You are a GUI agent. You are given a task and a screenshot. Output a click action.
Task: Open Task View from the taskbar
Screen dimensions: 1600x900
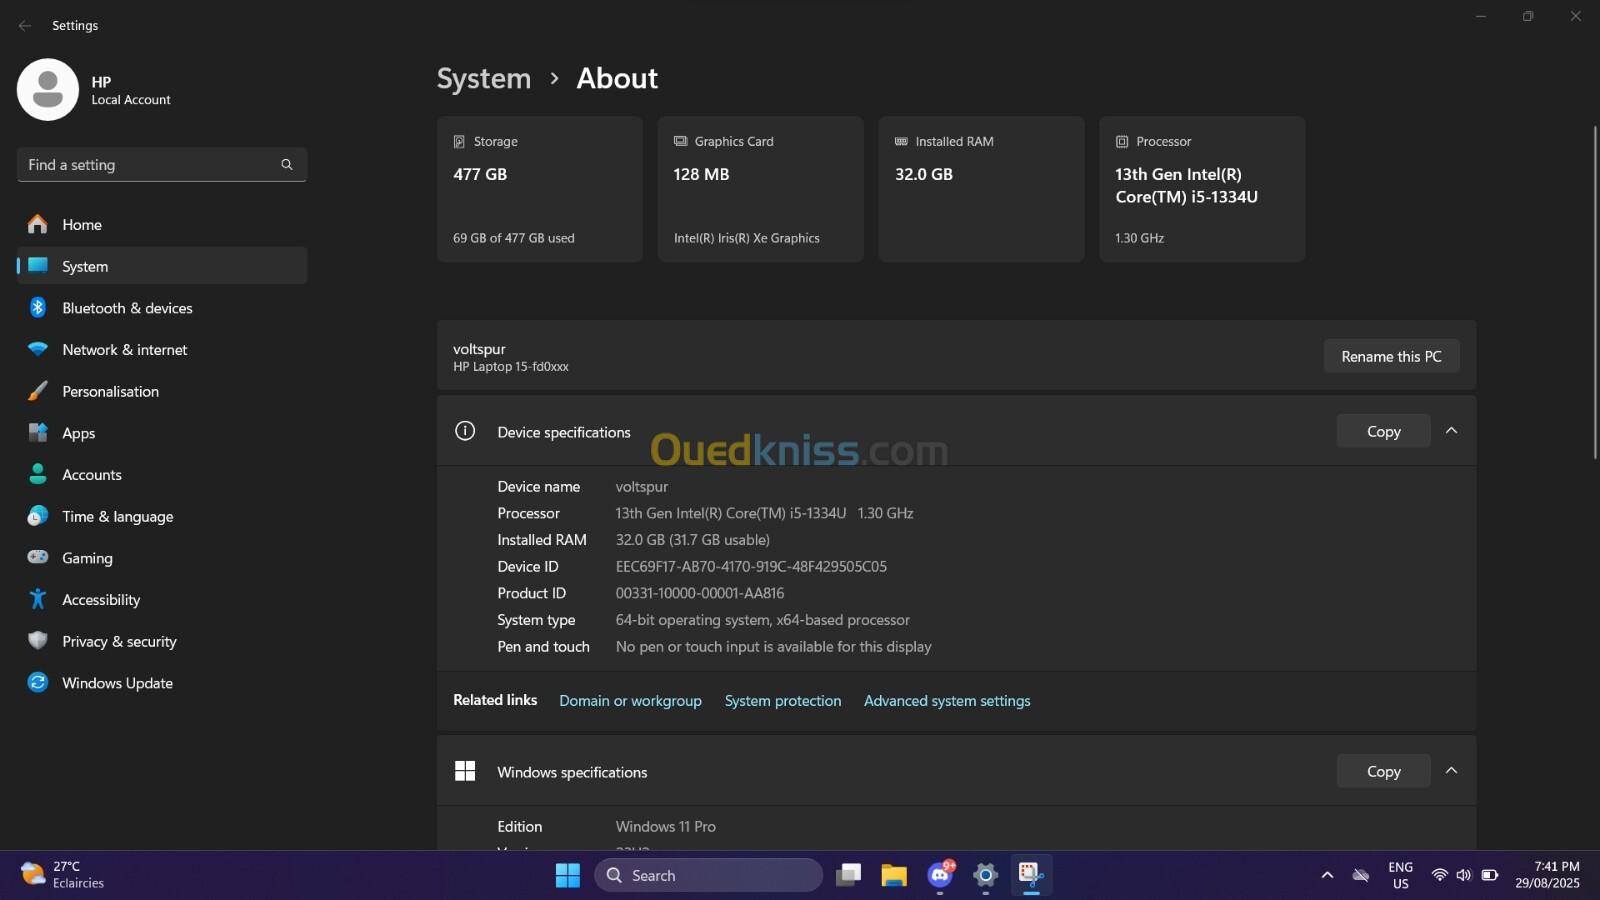point(849,876)
